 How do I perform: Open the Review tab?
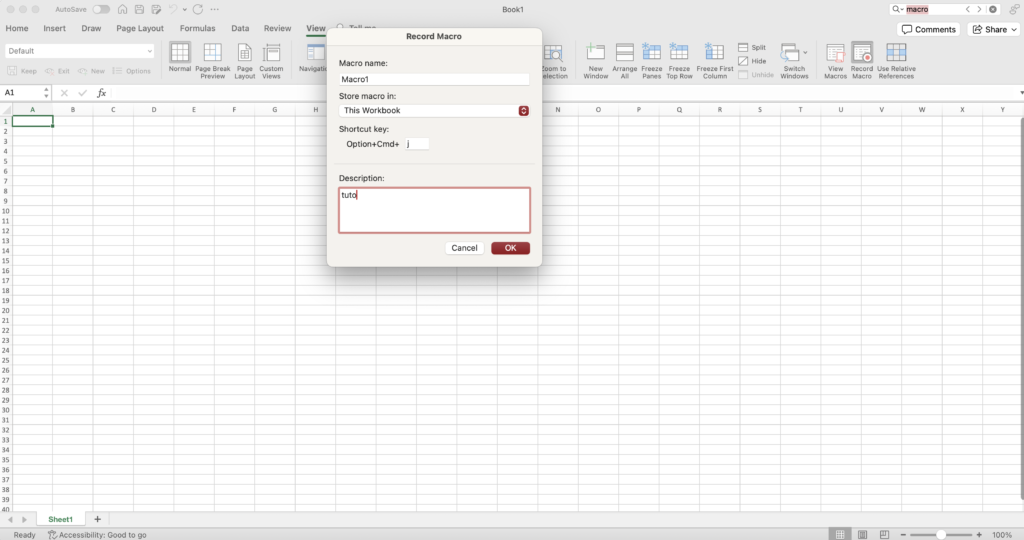(x=277, y=28)
